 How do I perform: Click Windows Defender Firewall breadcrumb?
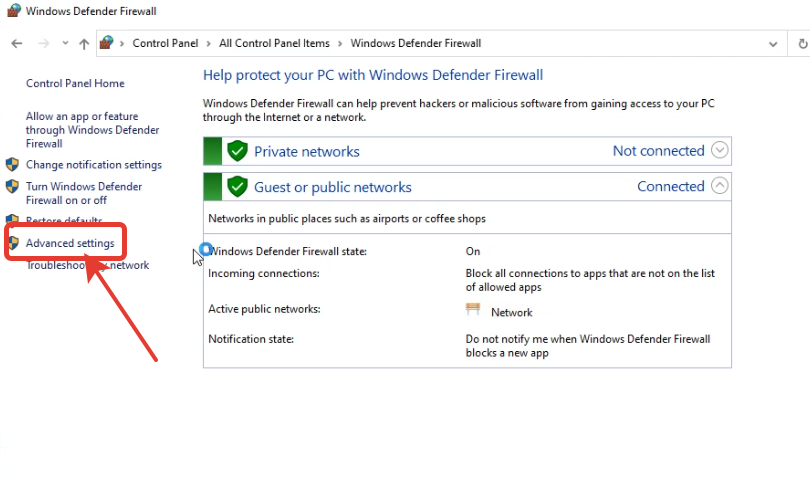(416, 43)
